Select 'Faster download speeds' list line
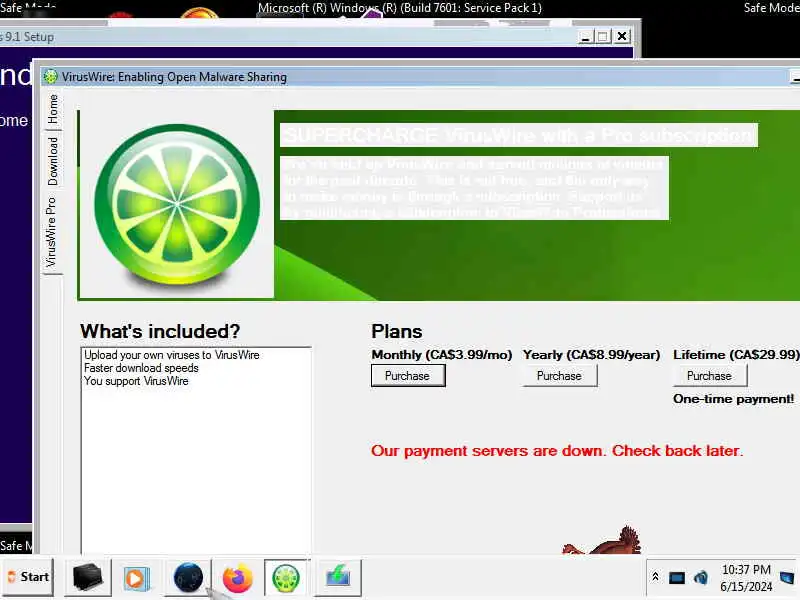Screen dimensions: 800x600 click(141, 368)
